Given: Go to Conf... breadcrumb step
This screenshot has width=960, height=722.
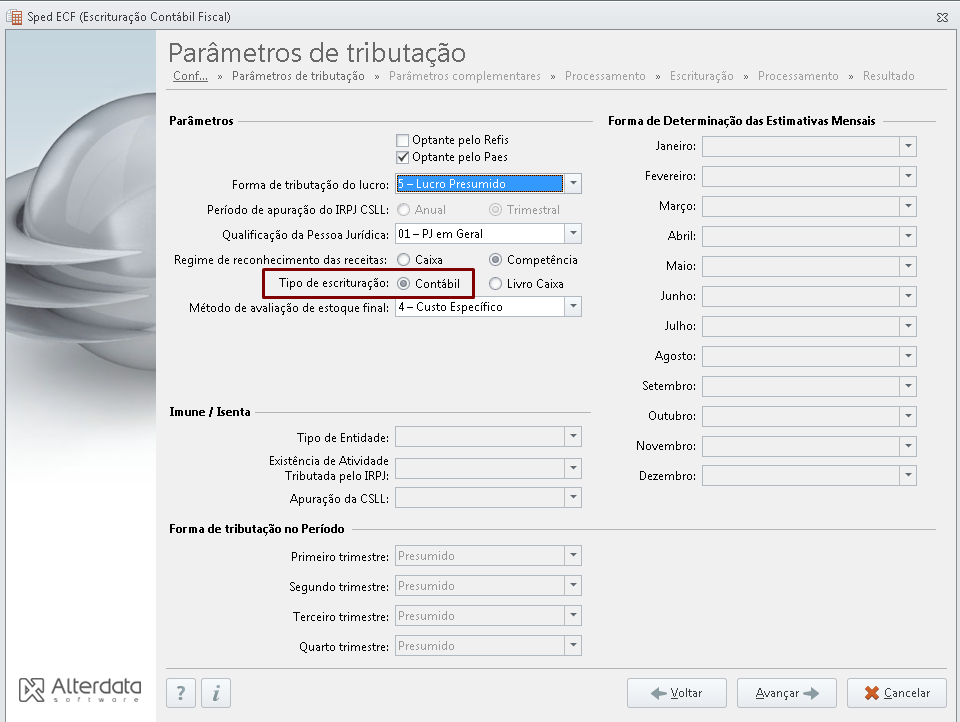Looking at the screenshot, I should [x=190, y=76].
